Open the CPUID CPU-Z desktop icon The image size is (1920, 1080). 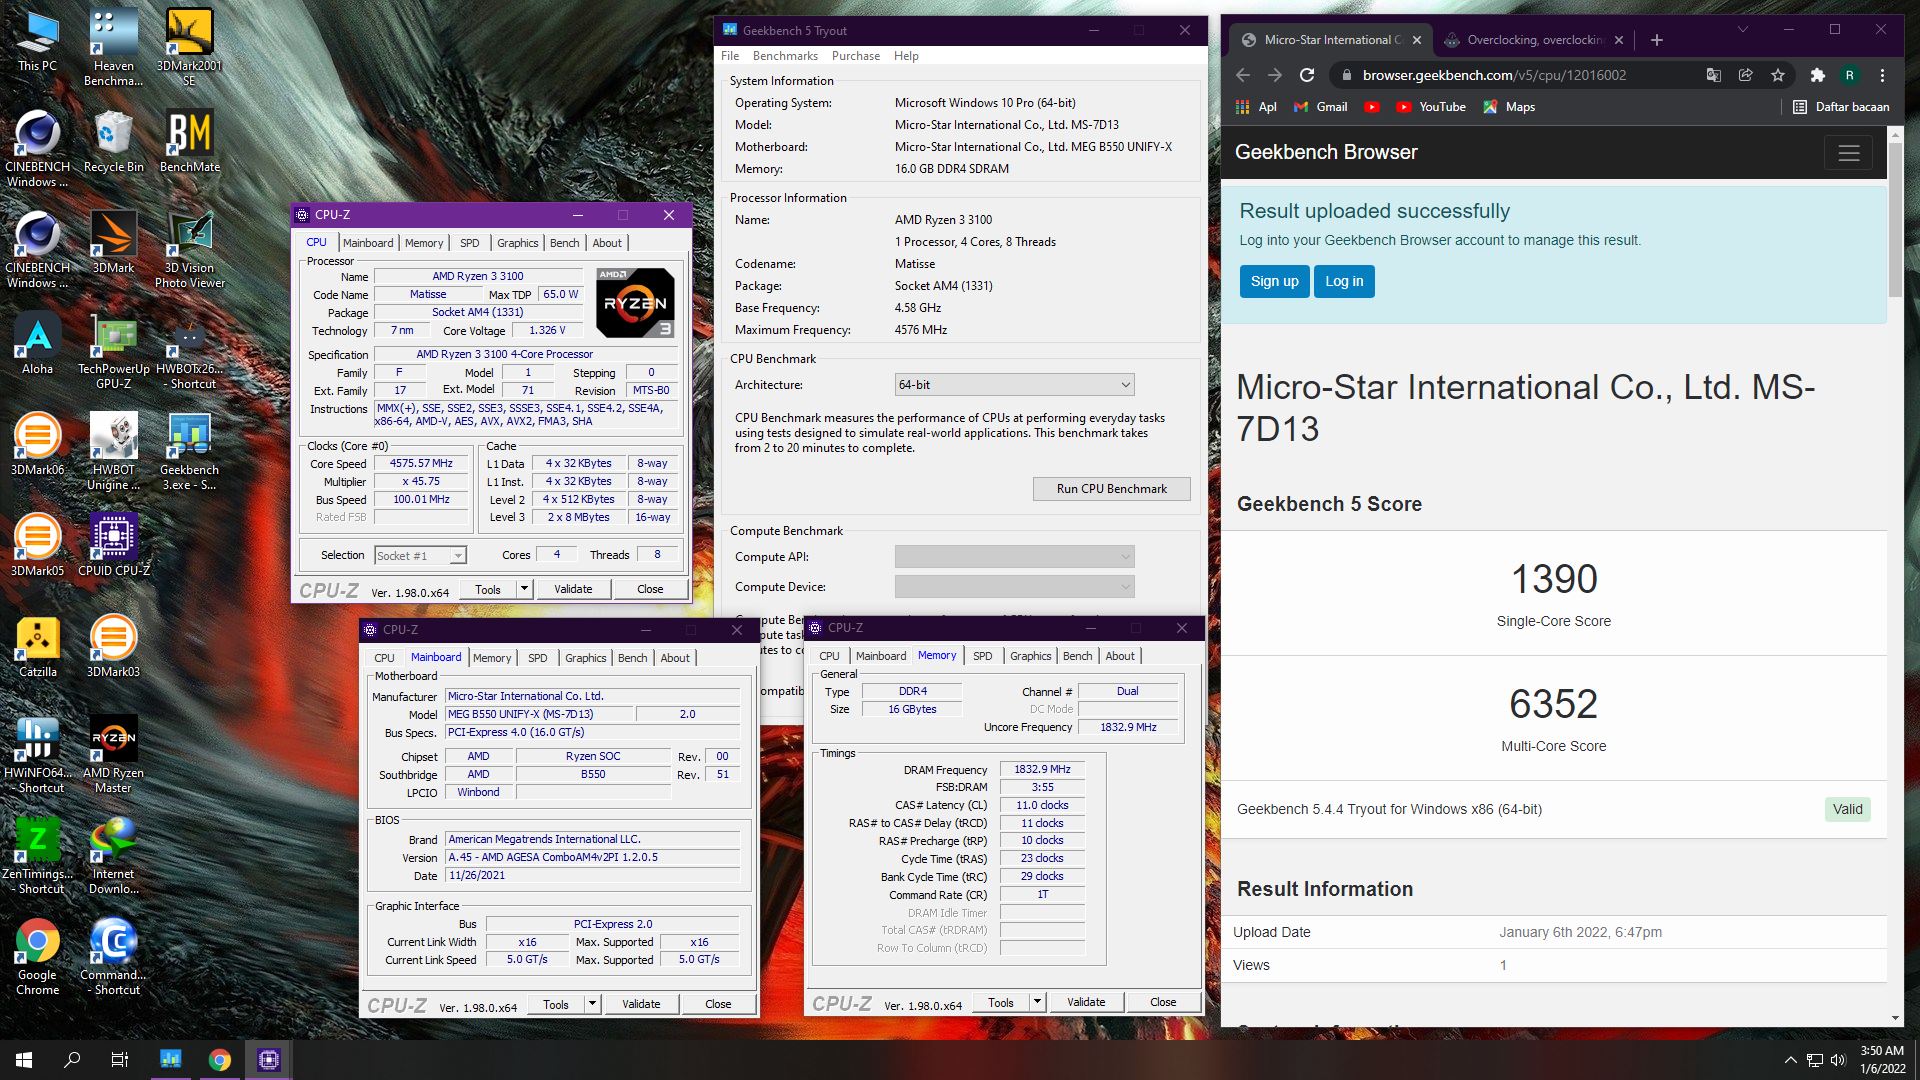click(113, 545)
